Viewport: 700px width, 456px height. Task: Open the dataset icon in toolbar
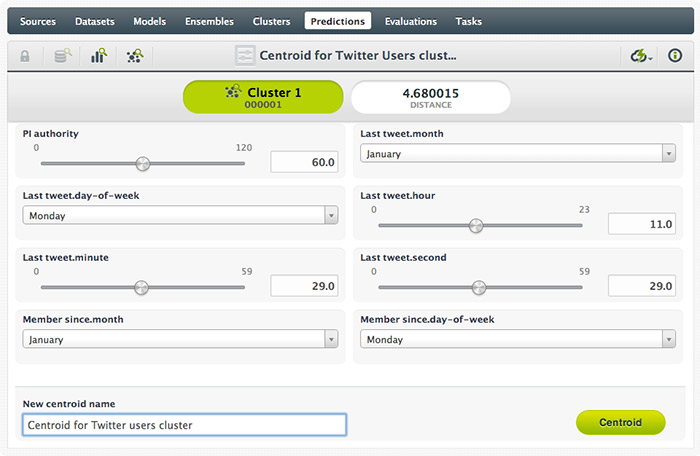63,56
